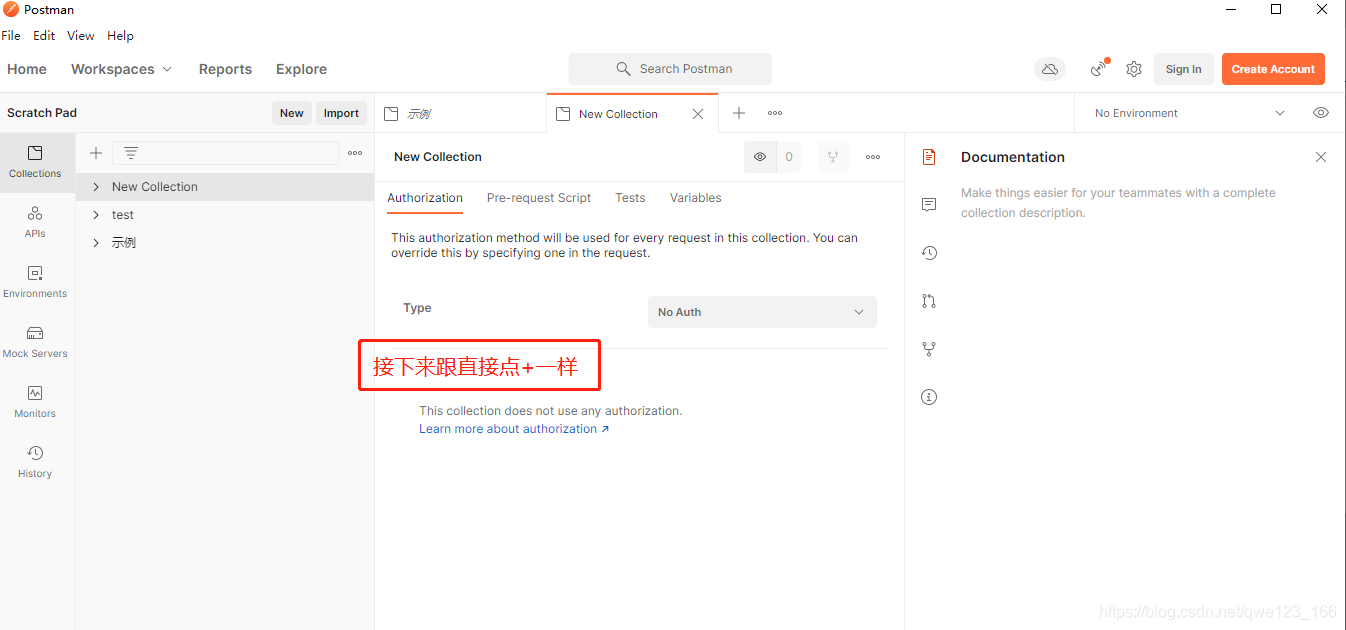The width and height of the screenshot is (1346, 630).
Task: Select the 示例 collection row
Action: [225, 243]
